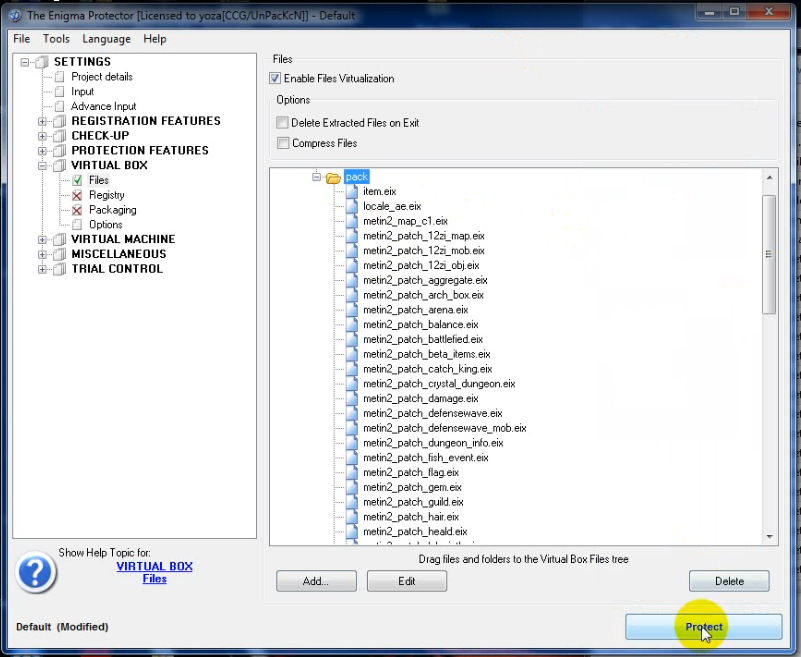Open the Tools menu
This screenshot has height=657, width=801.
click(x=56, y=39)
